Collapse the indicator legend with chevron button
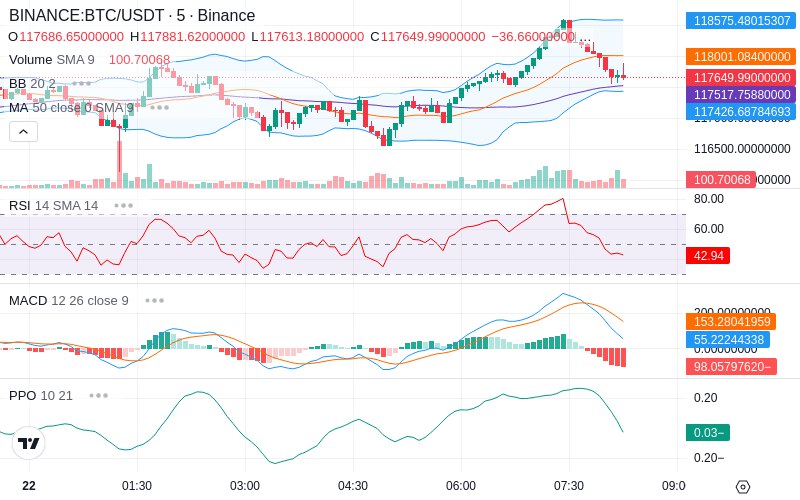Viewport: 800px width, 500px height. (x=23, y=132)
